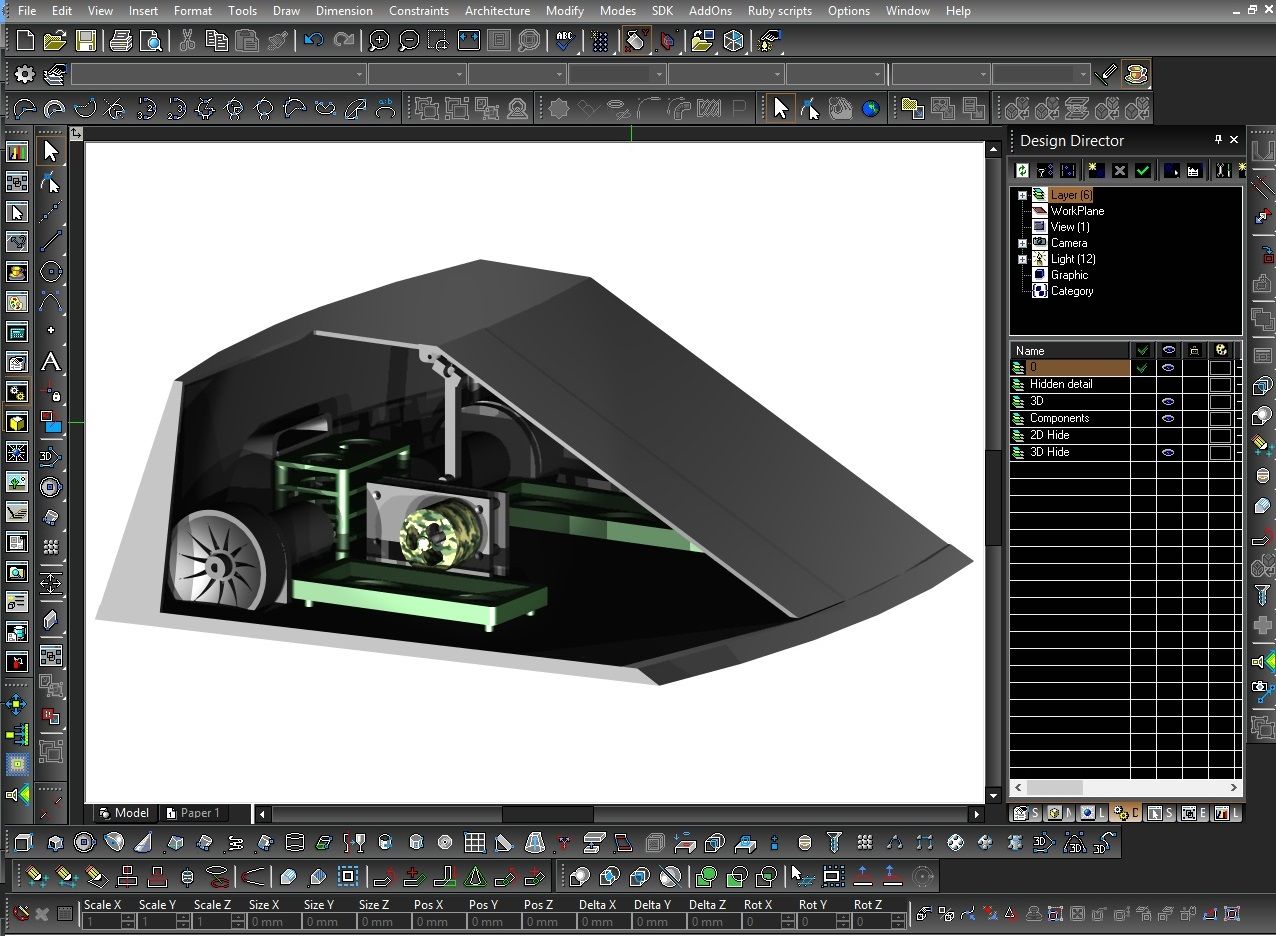Undo the last action

[x=312, y=41]
